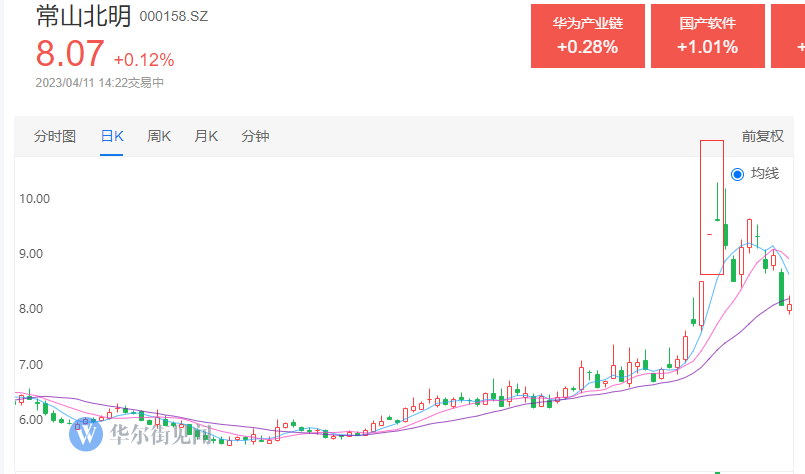Select the 日K daily candlestick tab
The height and width of the screenshot is (474, 805).
pos(112,136)
